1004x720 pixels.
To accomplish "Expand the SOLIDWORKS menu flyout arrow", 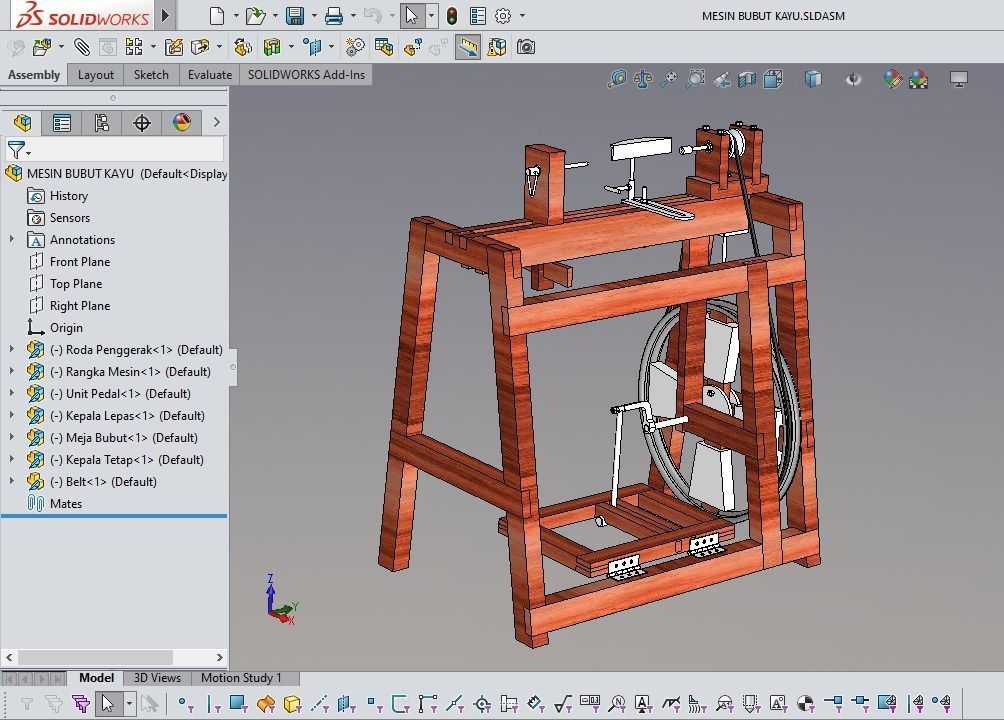I will click(165, 15).
